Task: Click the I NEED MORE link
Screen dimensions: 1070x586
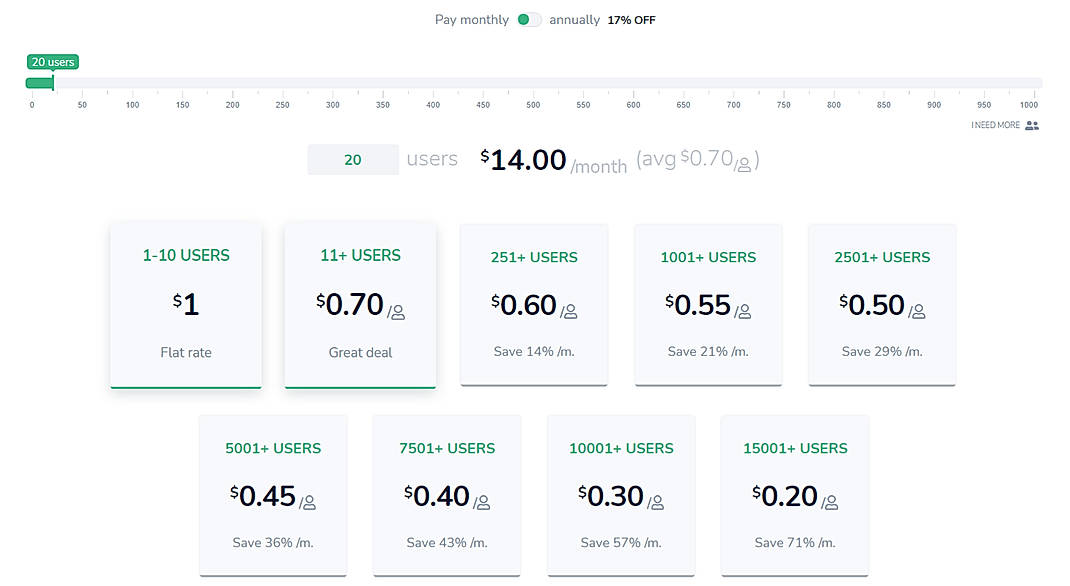Action: (994, 125)
